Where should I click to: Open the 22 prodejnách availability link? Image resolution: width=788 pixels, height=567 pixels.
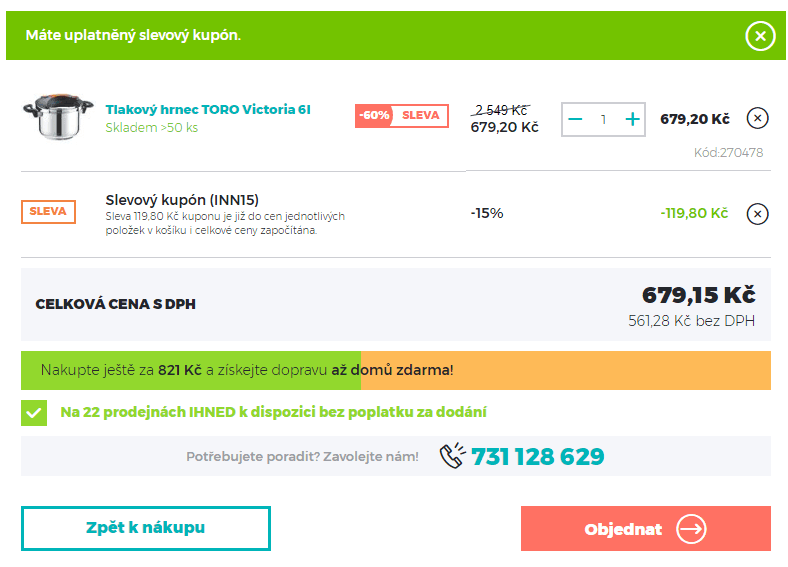273,412
